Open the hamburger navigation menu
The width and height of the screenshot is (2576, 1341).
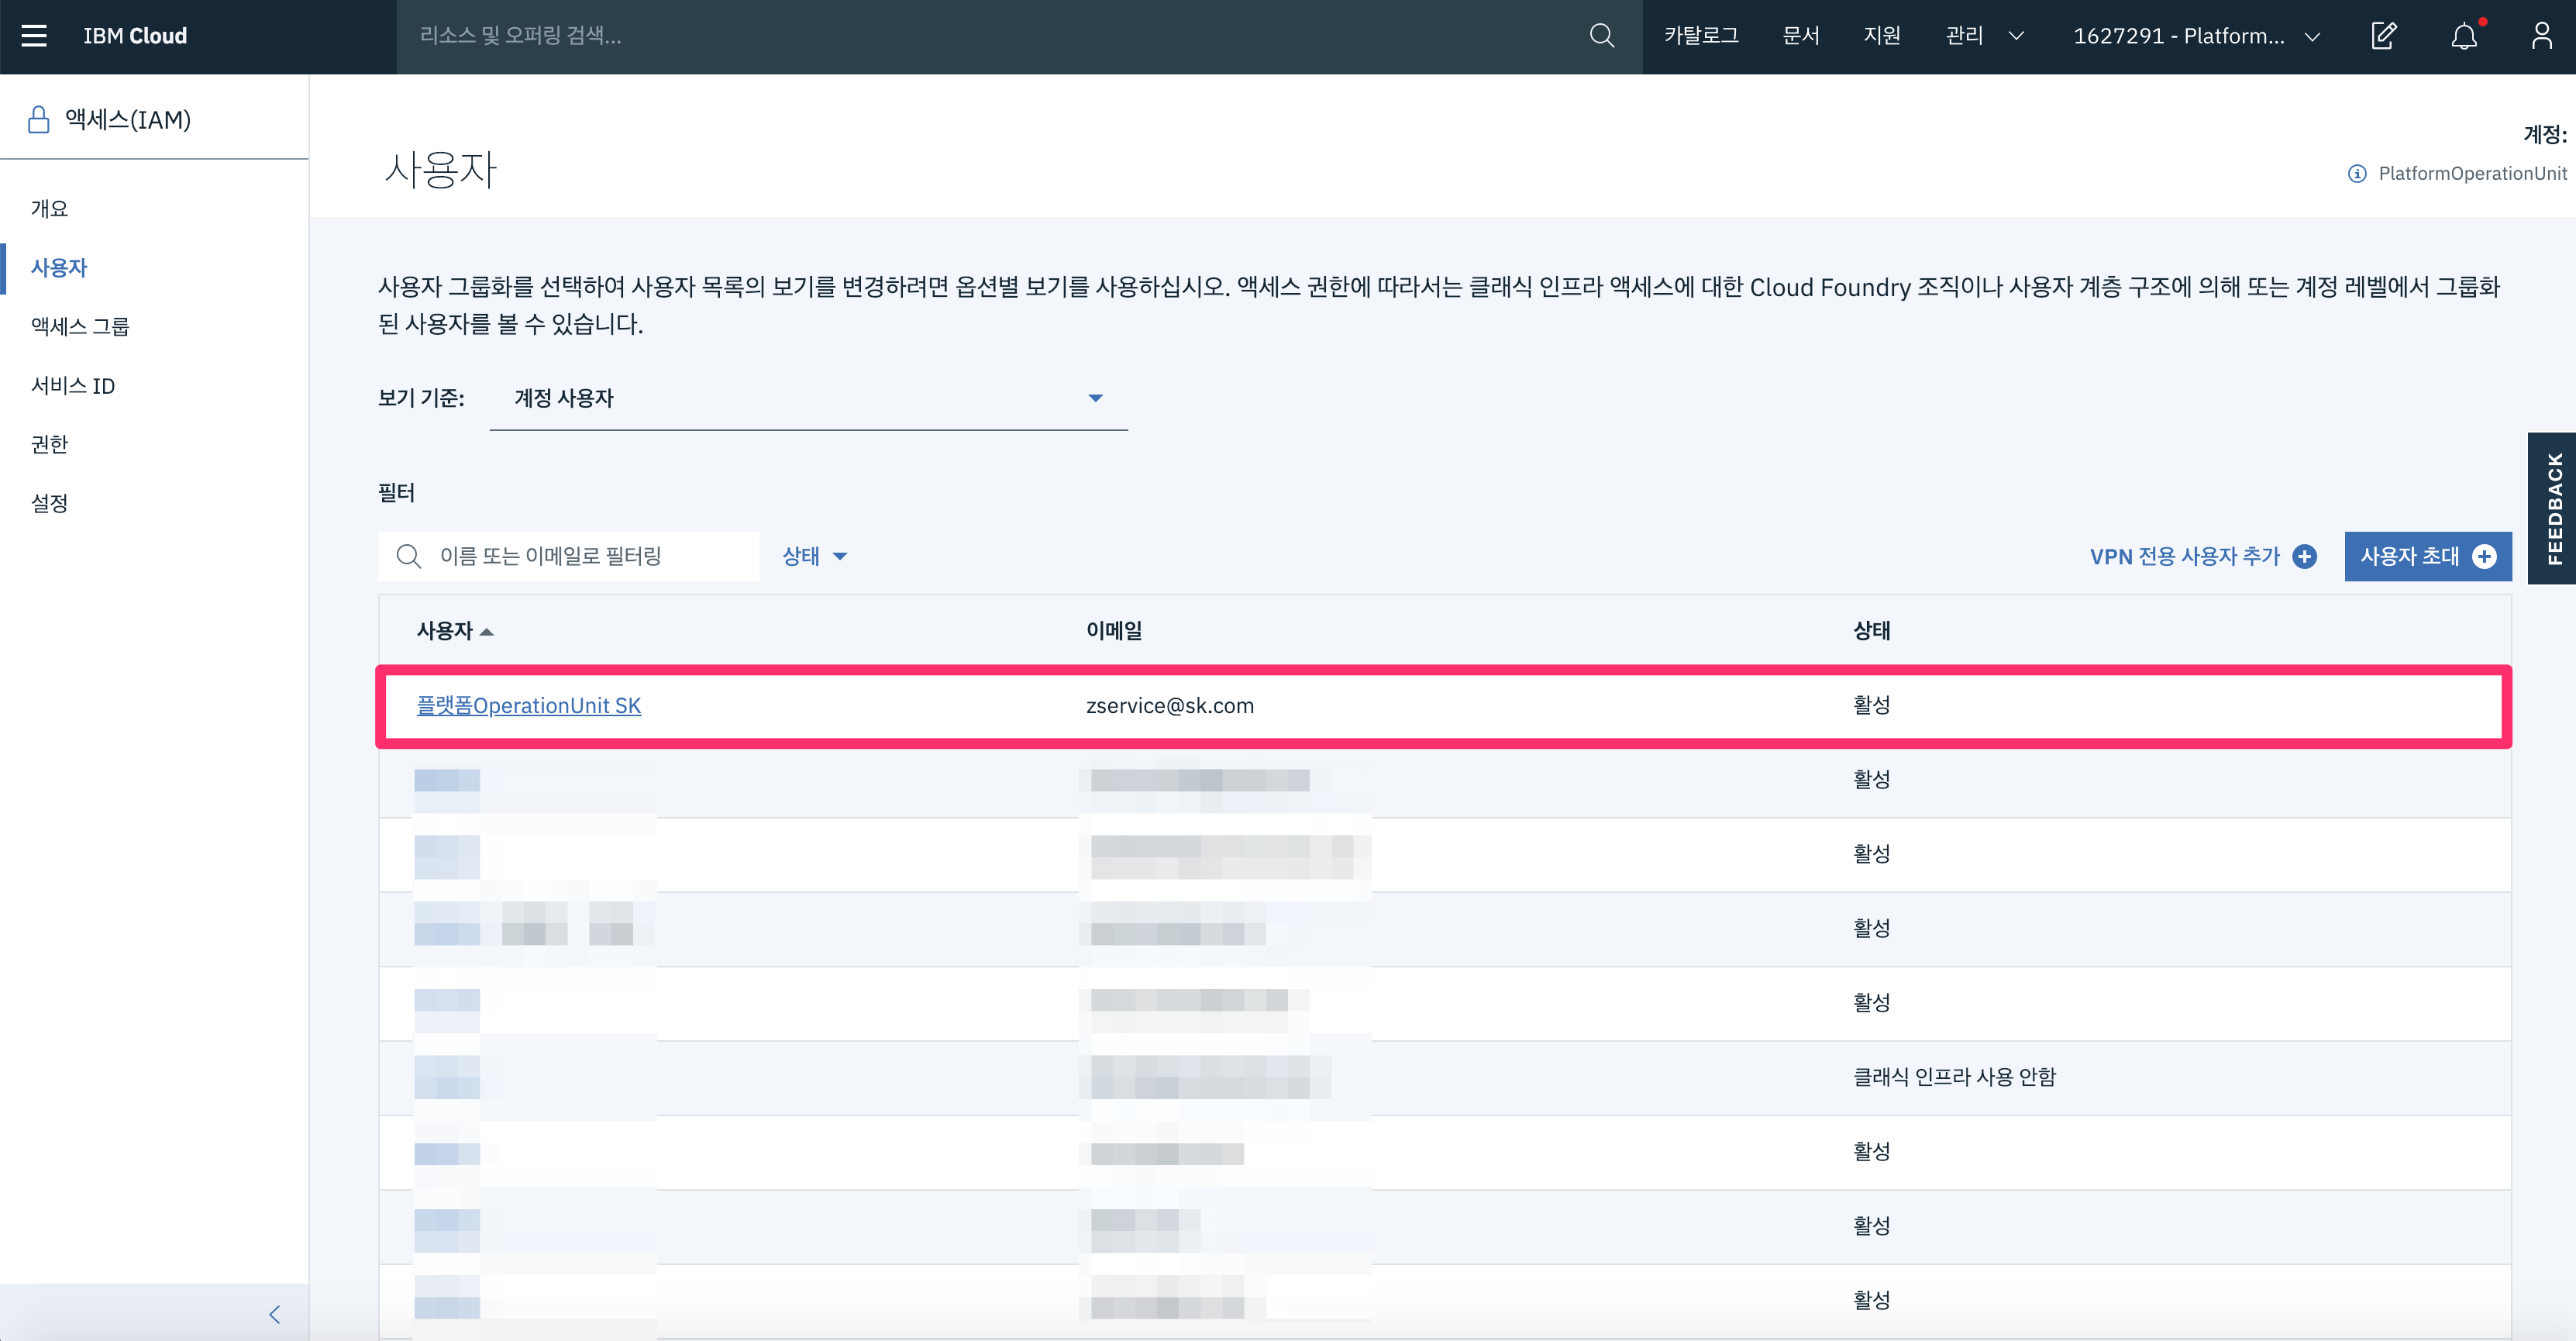pos(34,36)
